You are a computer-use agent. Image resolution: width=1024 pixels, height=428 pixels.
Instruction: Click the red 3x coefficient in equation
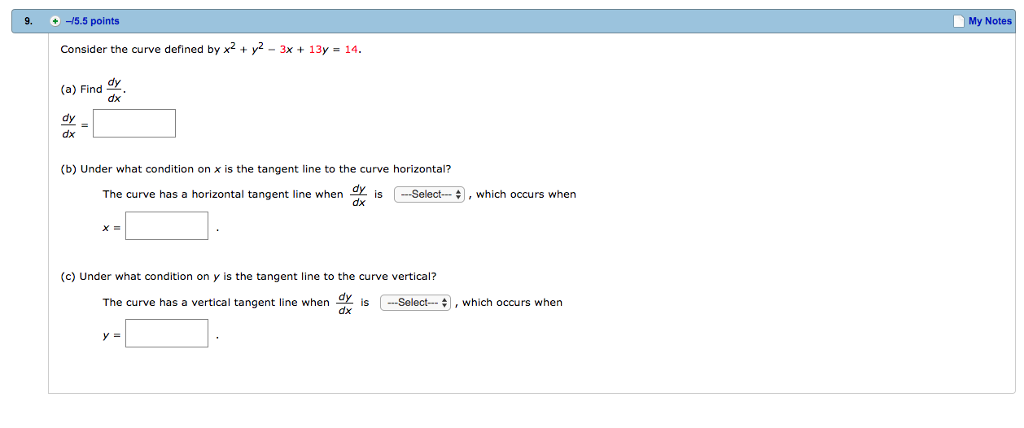(x=285, y=50)
